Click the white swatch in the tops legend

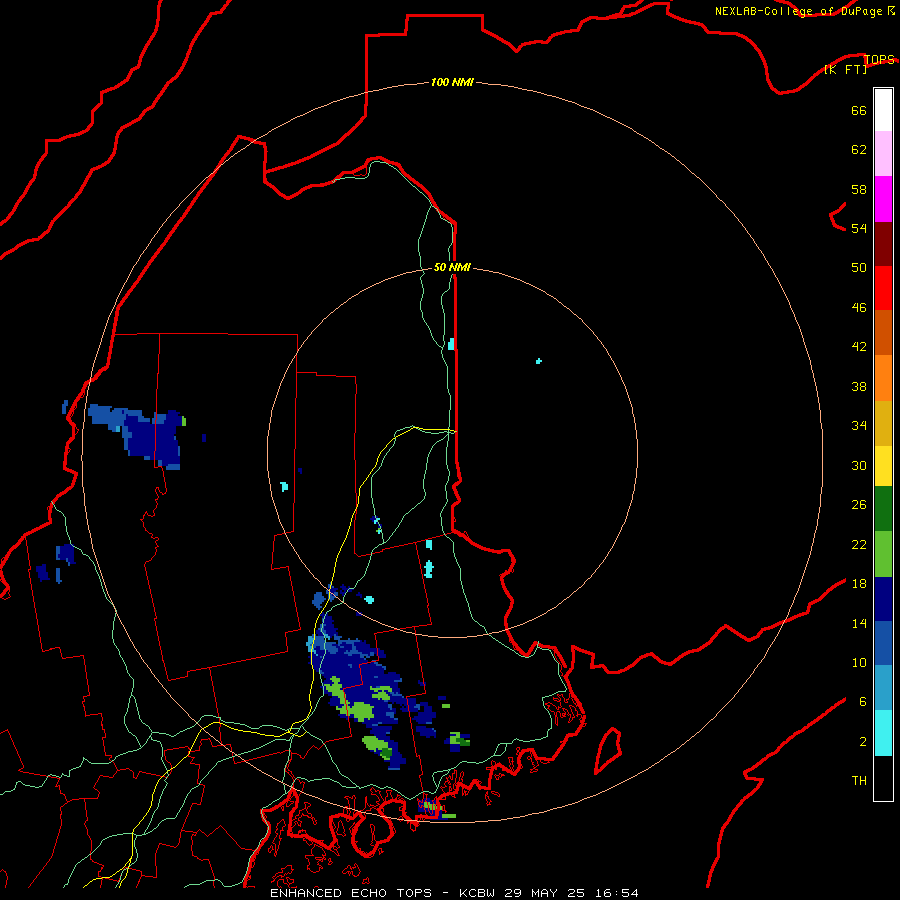(883, 110)
